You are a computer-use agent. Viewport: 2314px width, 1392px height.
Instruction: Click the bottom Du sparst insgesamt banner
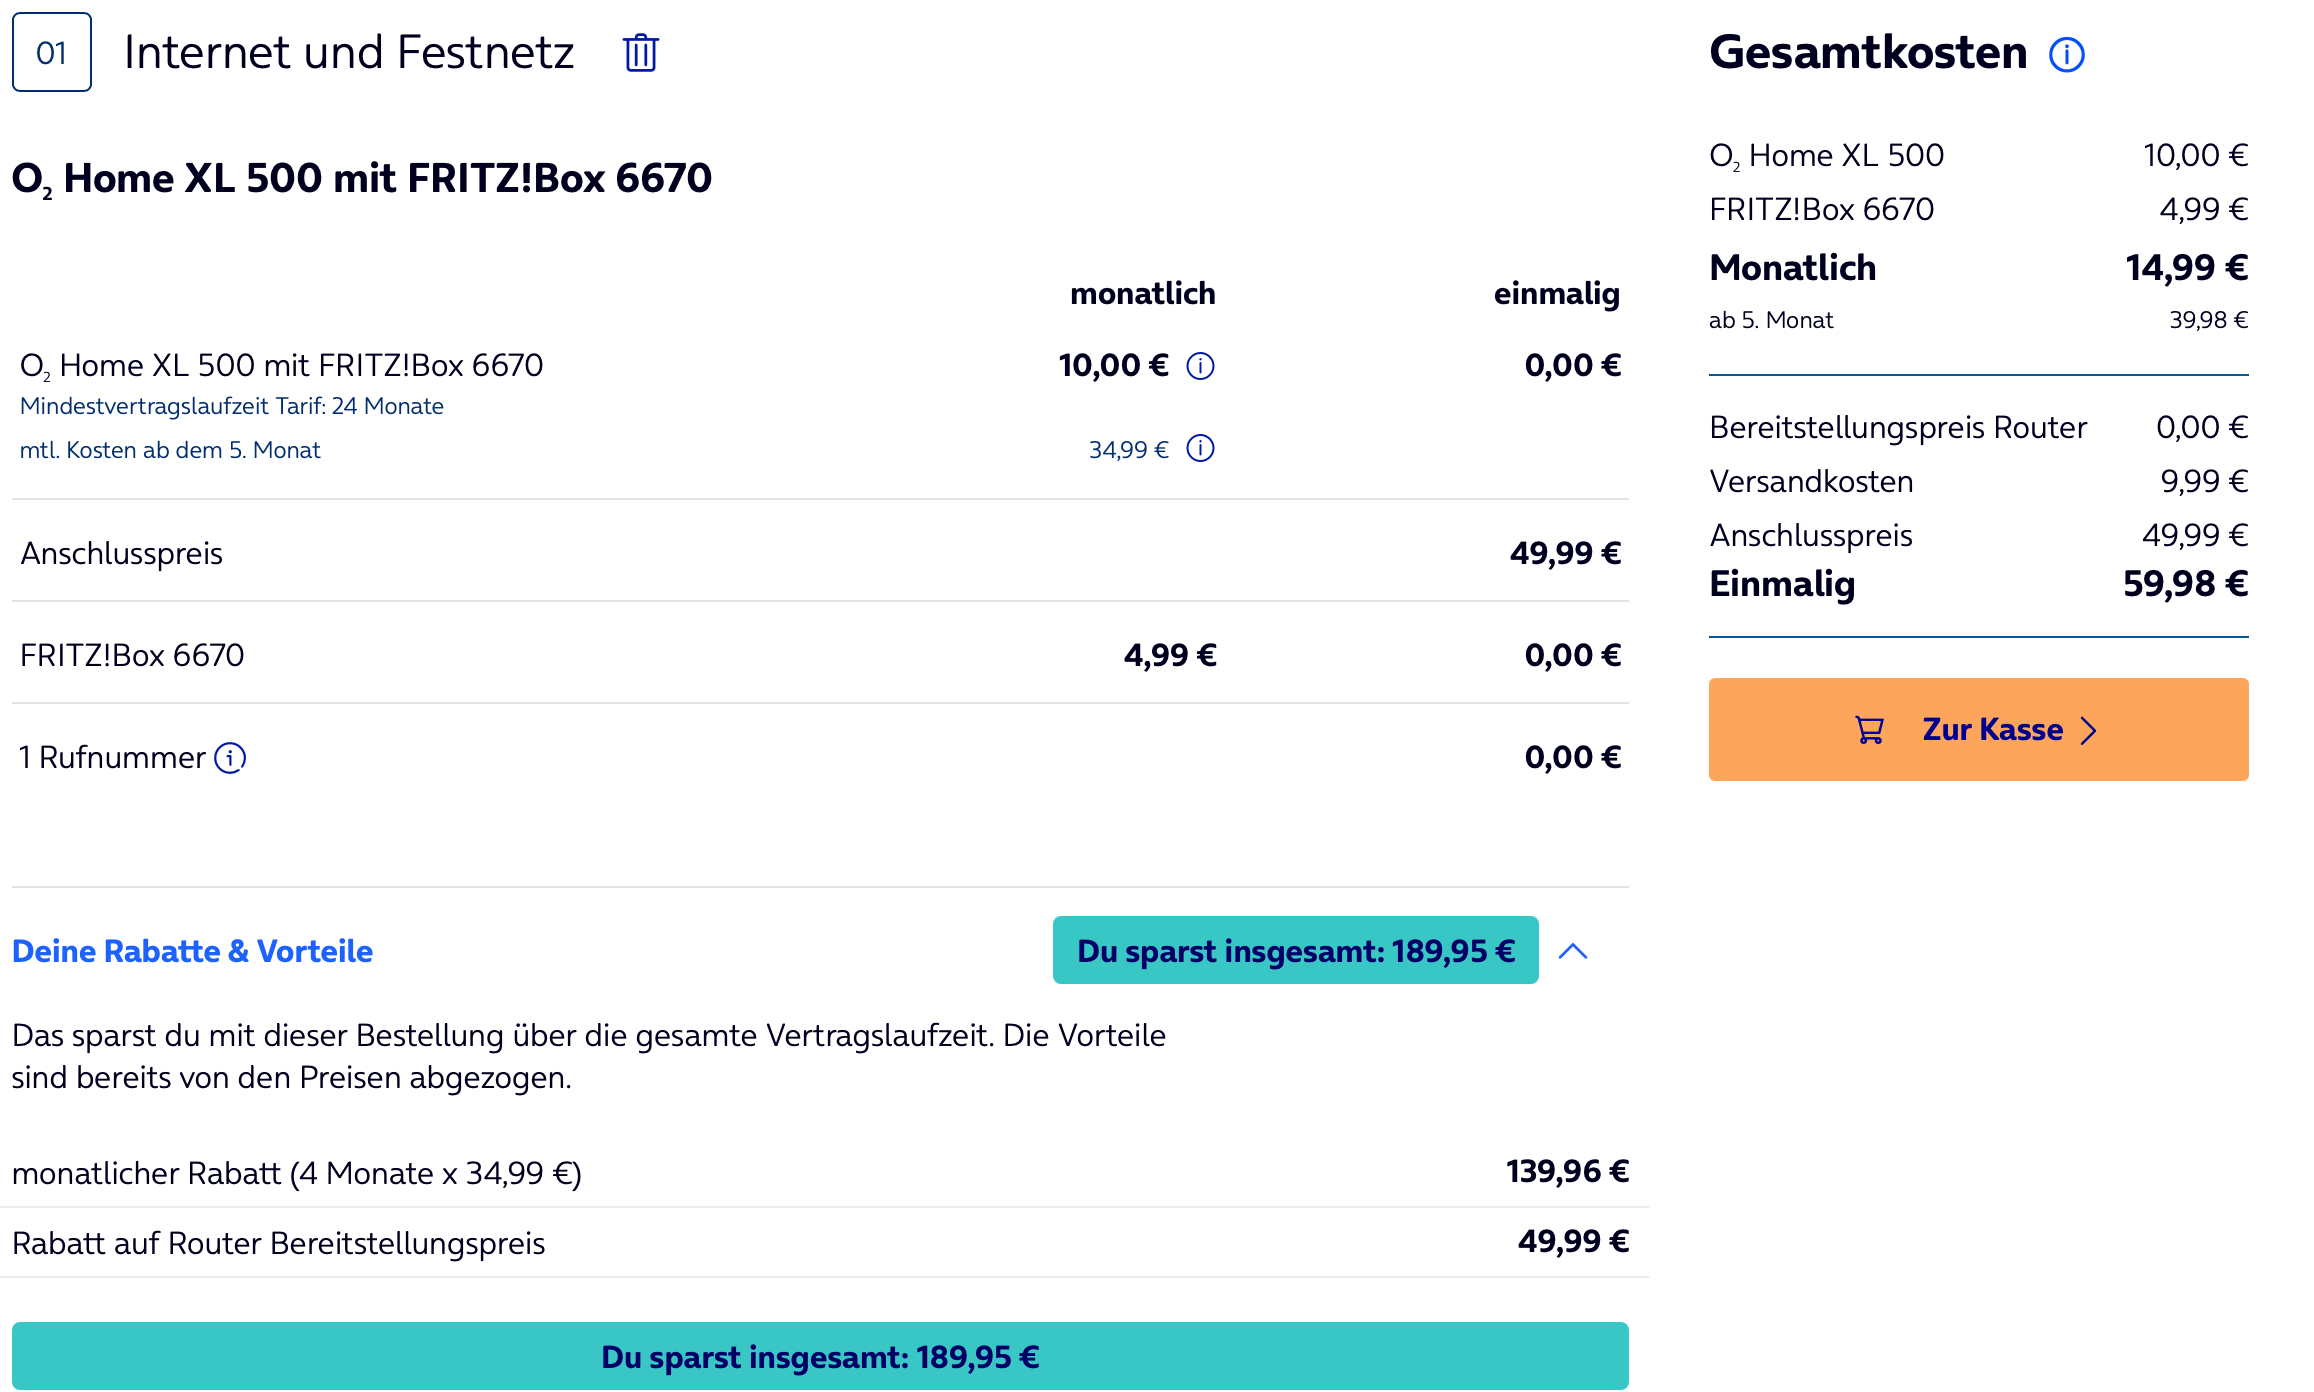(x=820, y=1356)
